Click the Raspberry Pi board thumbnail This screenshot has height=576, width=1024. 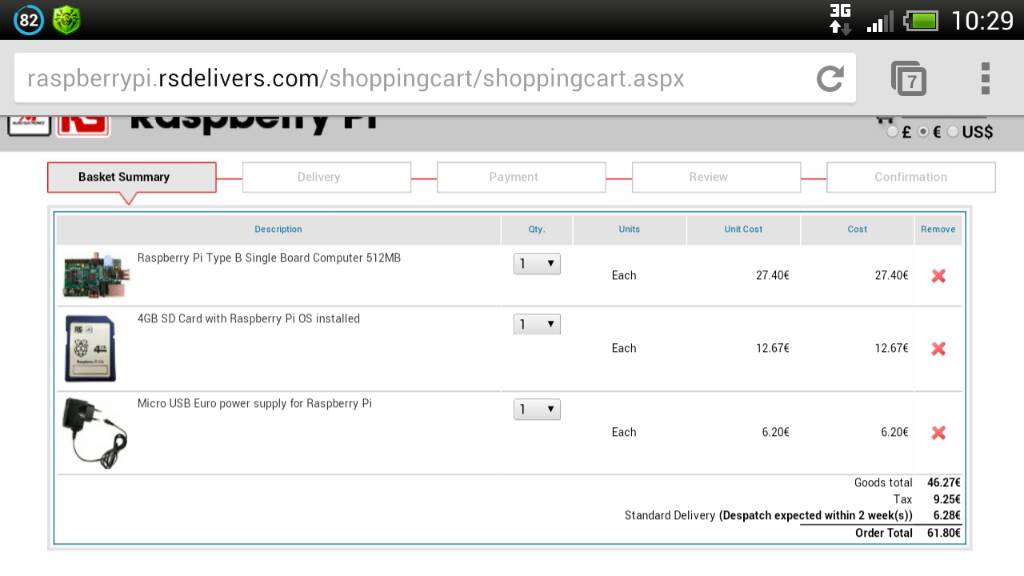[96, 275]
